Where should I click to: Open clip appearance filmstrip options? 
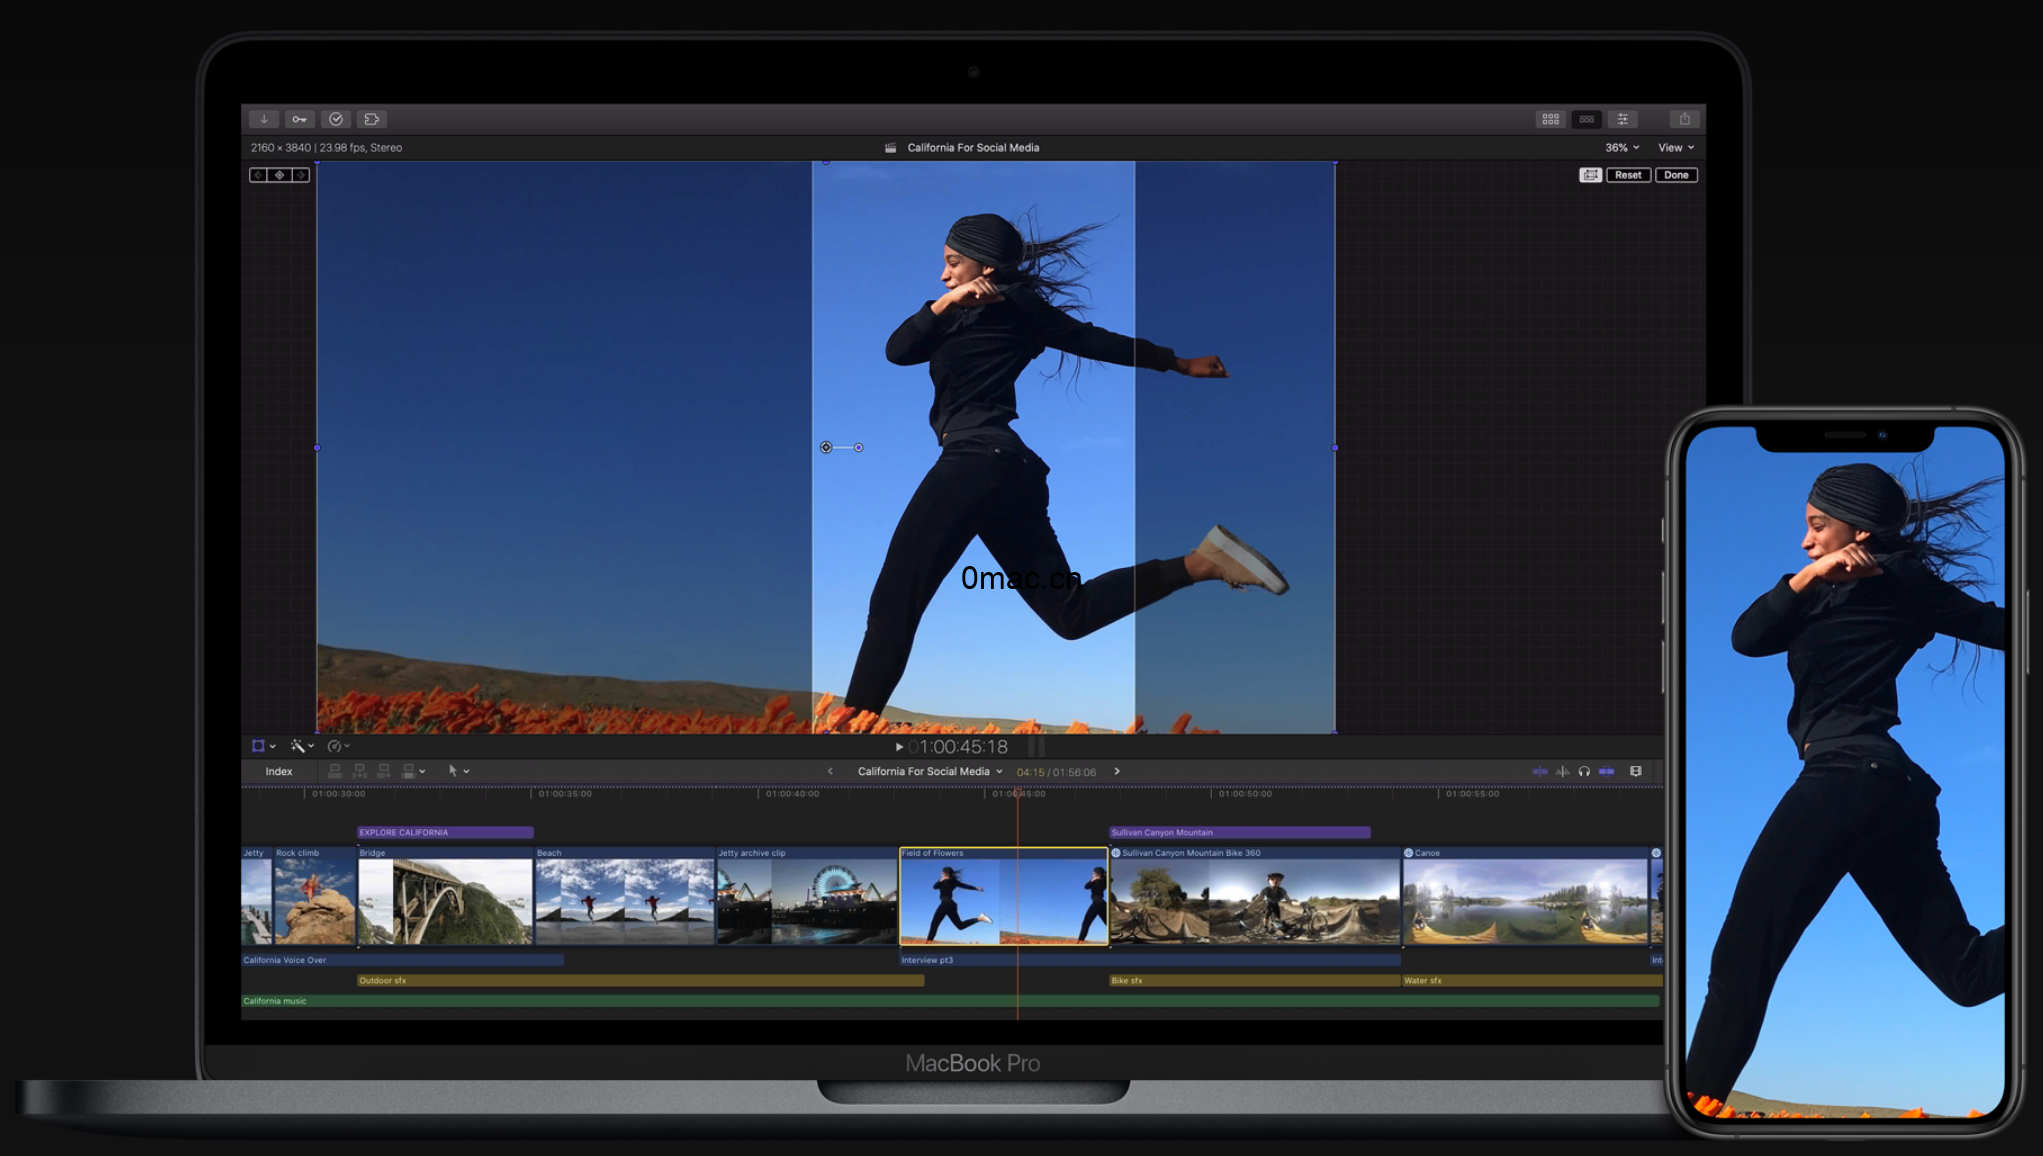[1636, 771]
